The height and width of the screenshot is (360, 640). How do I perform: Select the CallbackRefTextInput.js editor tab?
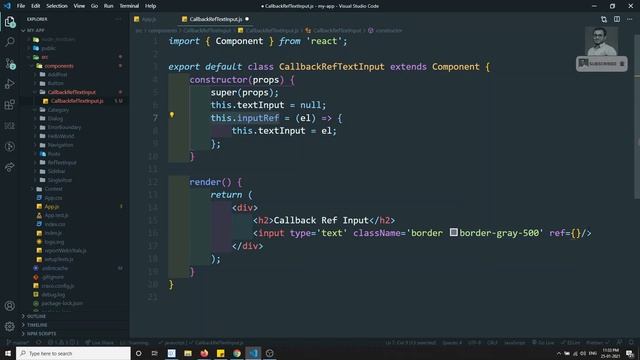click(x=216, y=19)
